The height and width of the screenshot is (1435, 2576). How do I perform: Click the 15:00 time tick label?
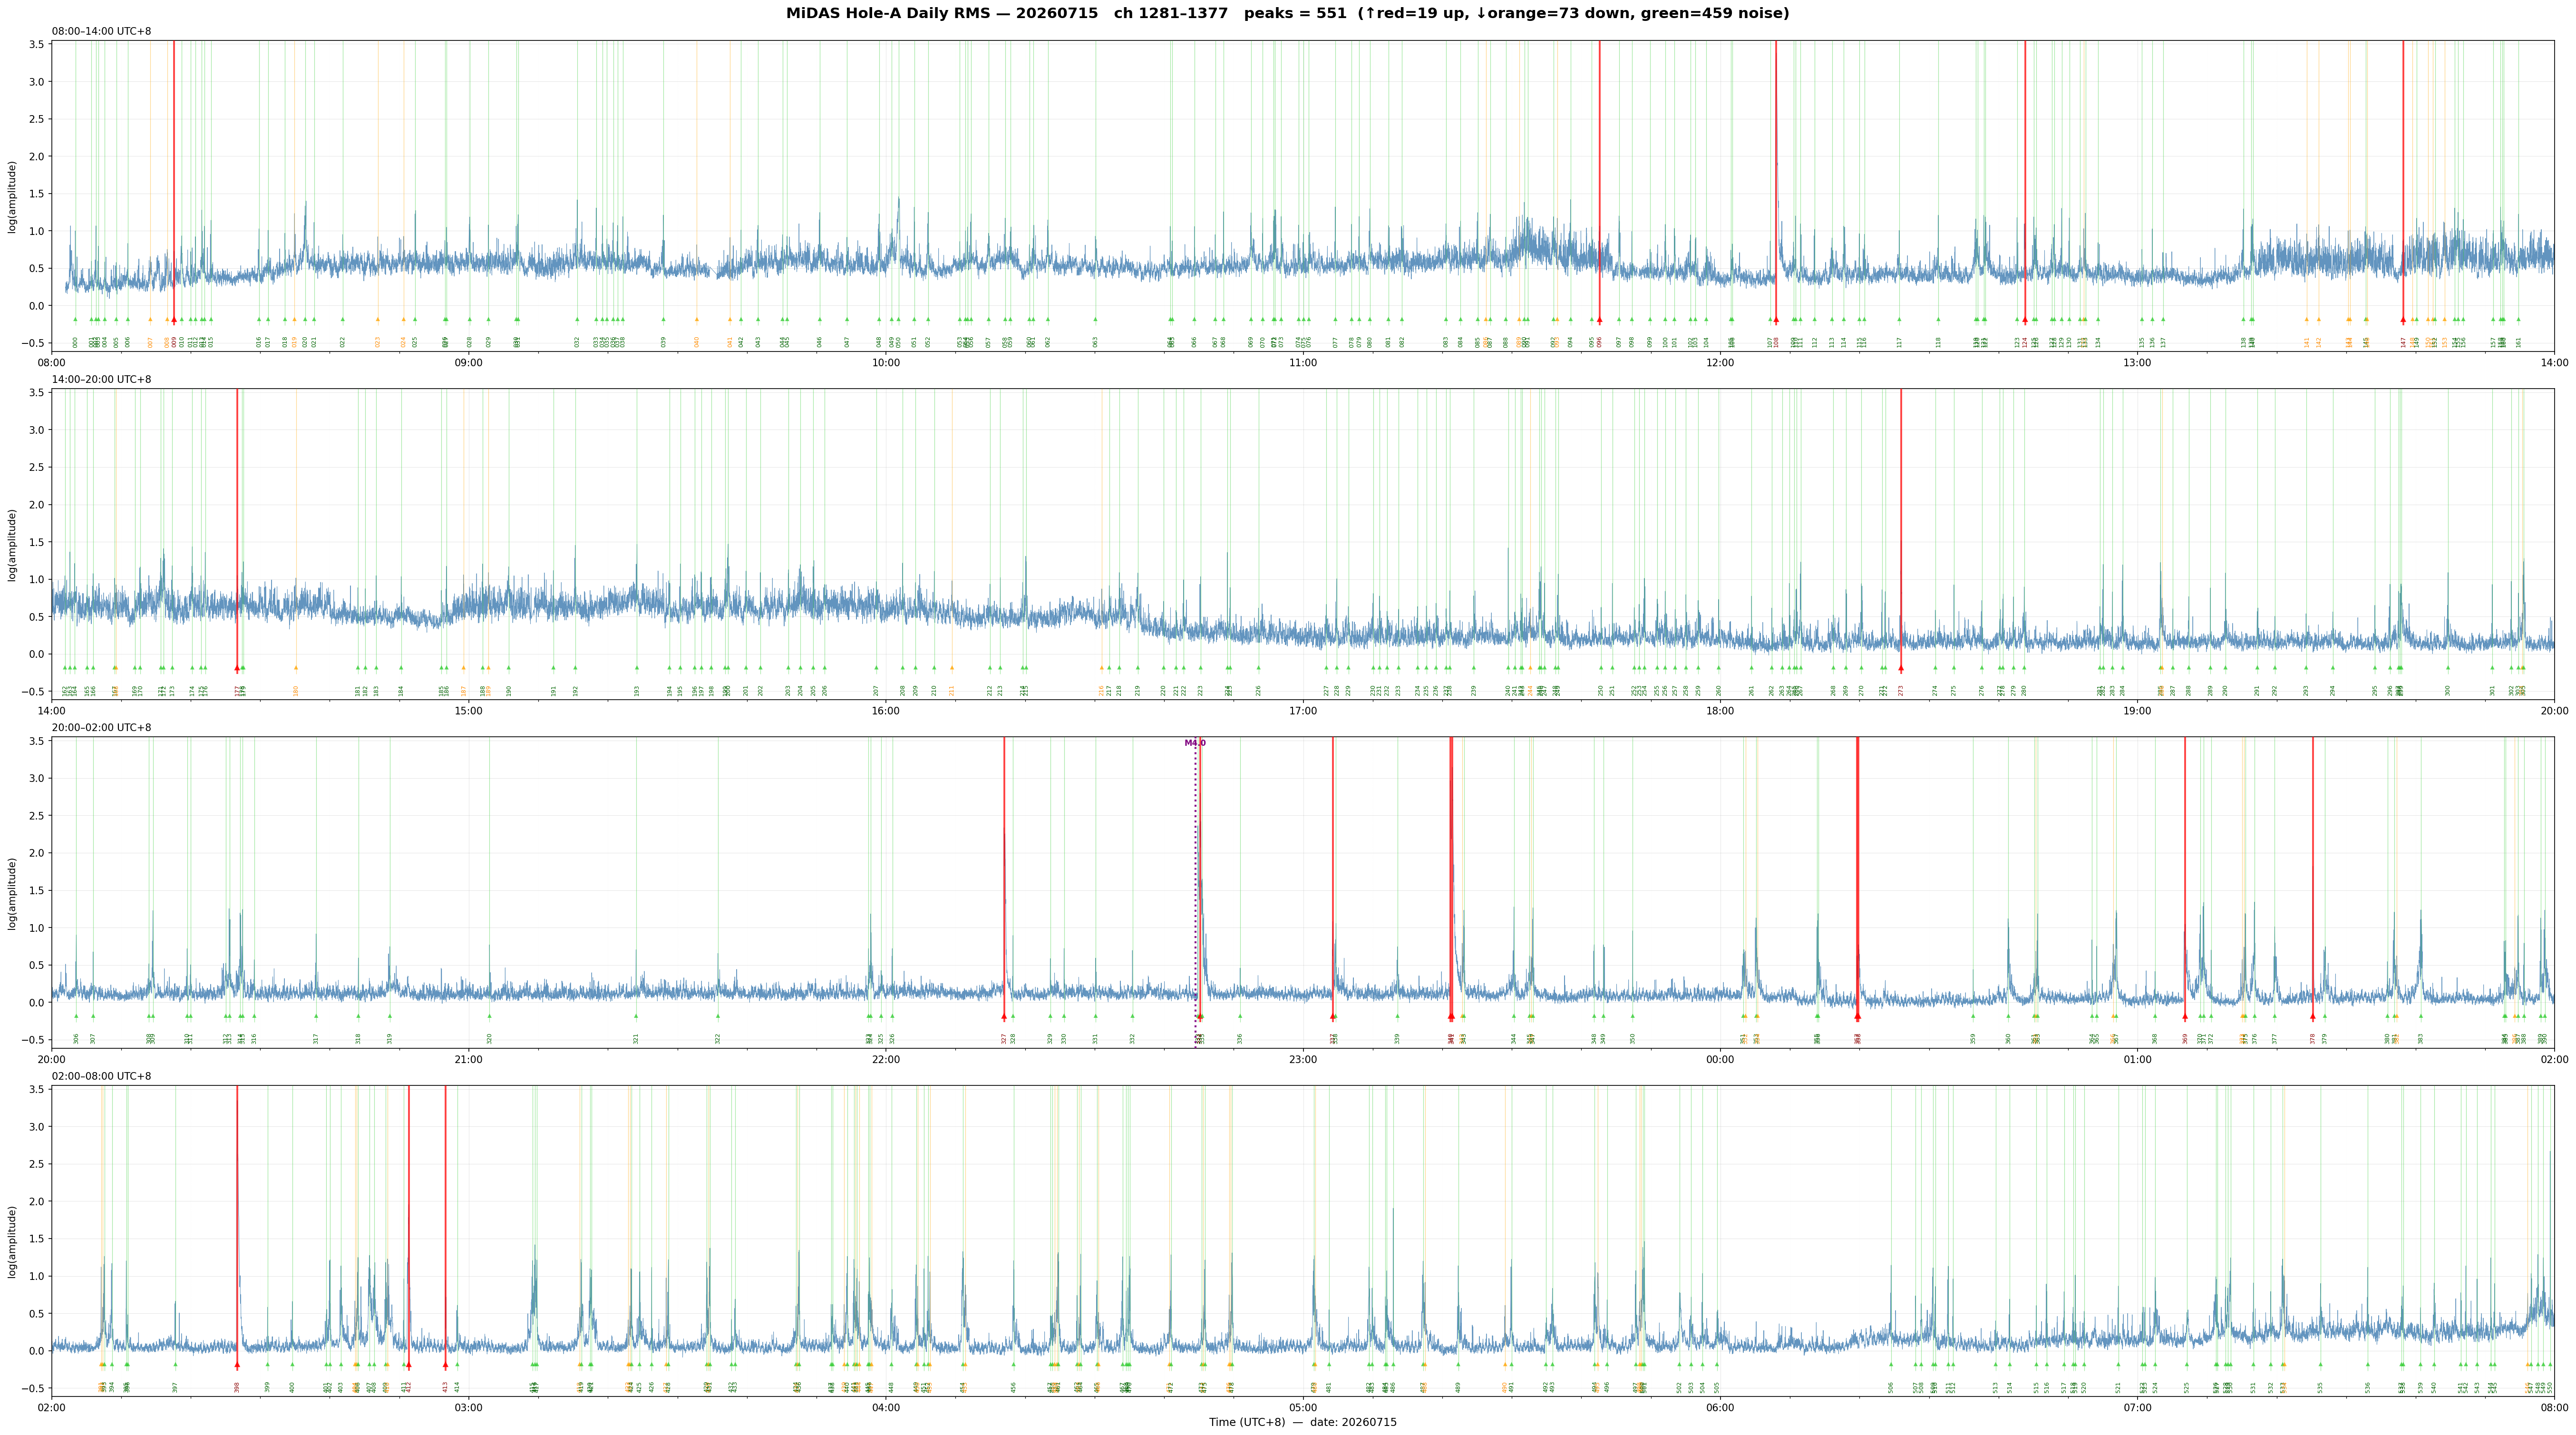tap(469, 711)
